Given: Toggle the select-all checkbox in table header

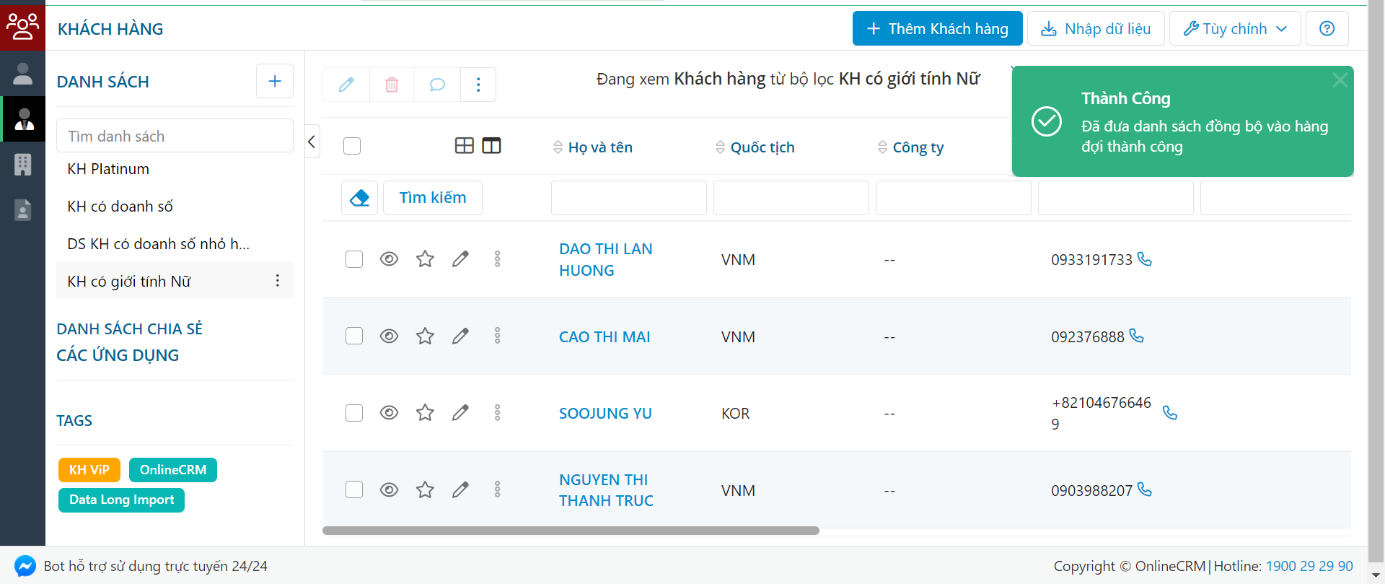Looking at the screenshot, I should point(352,146).
